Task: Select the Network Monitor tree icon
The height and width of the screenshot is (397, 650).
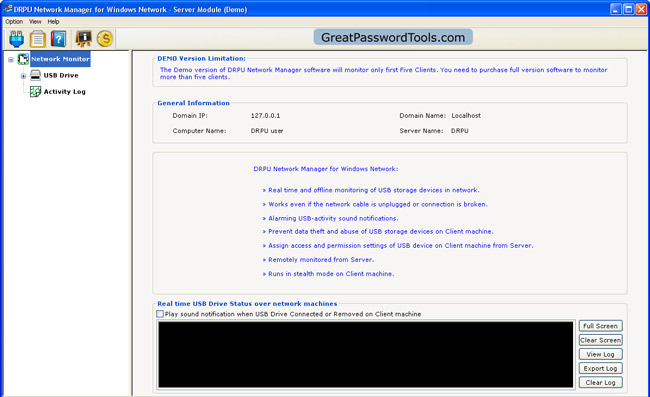Action: (23, 59)
